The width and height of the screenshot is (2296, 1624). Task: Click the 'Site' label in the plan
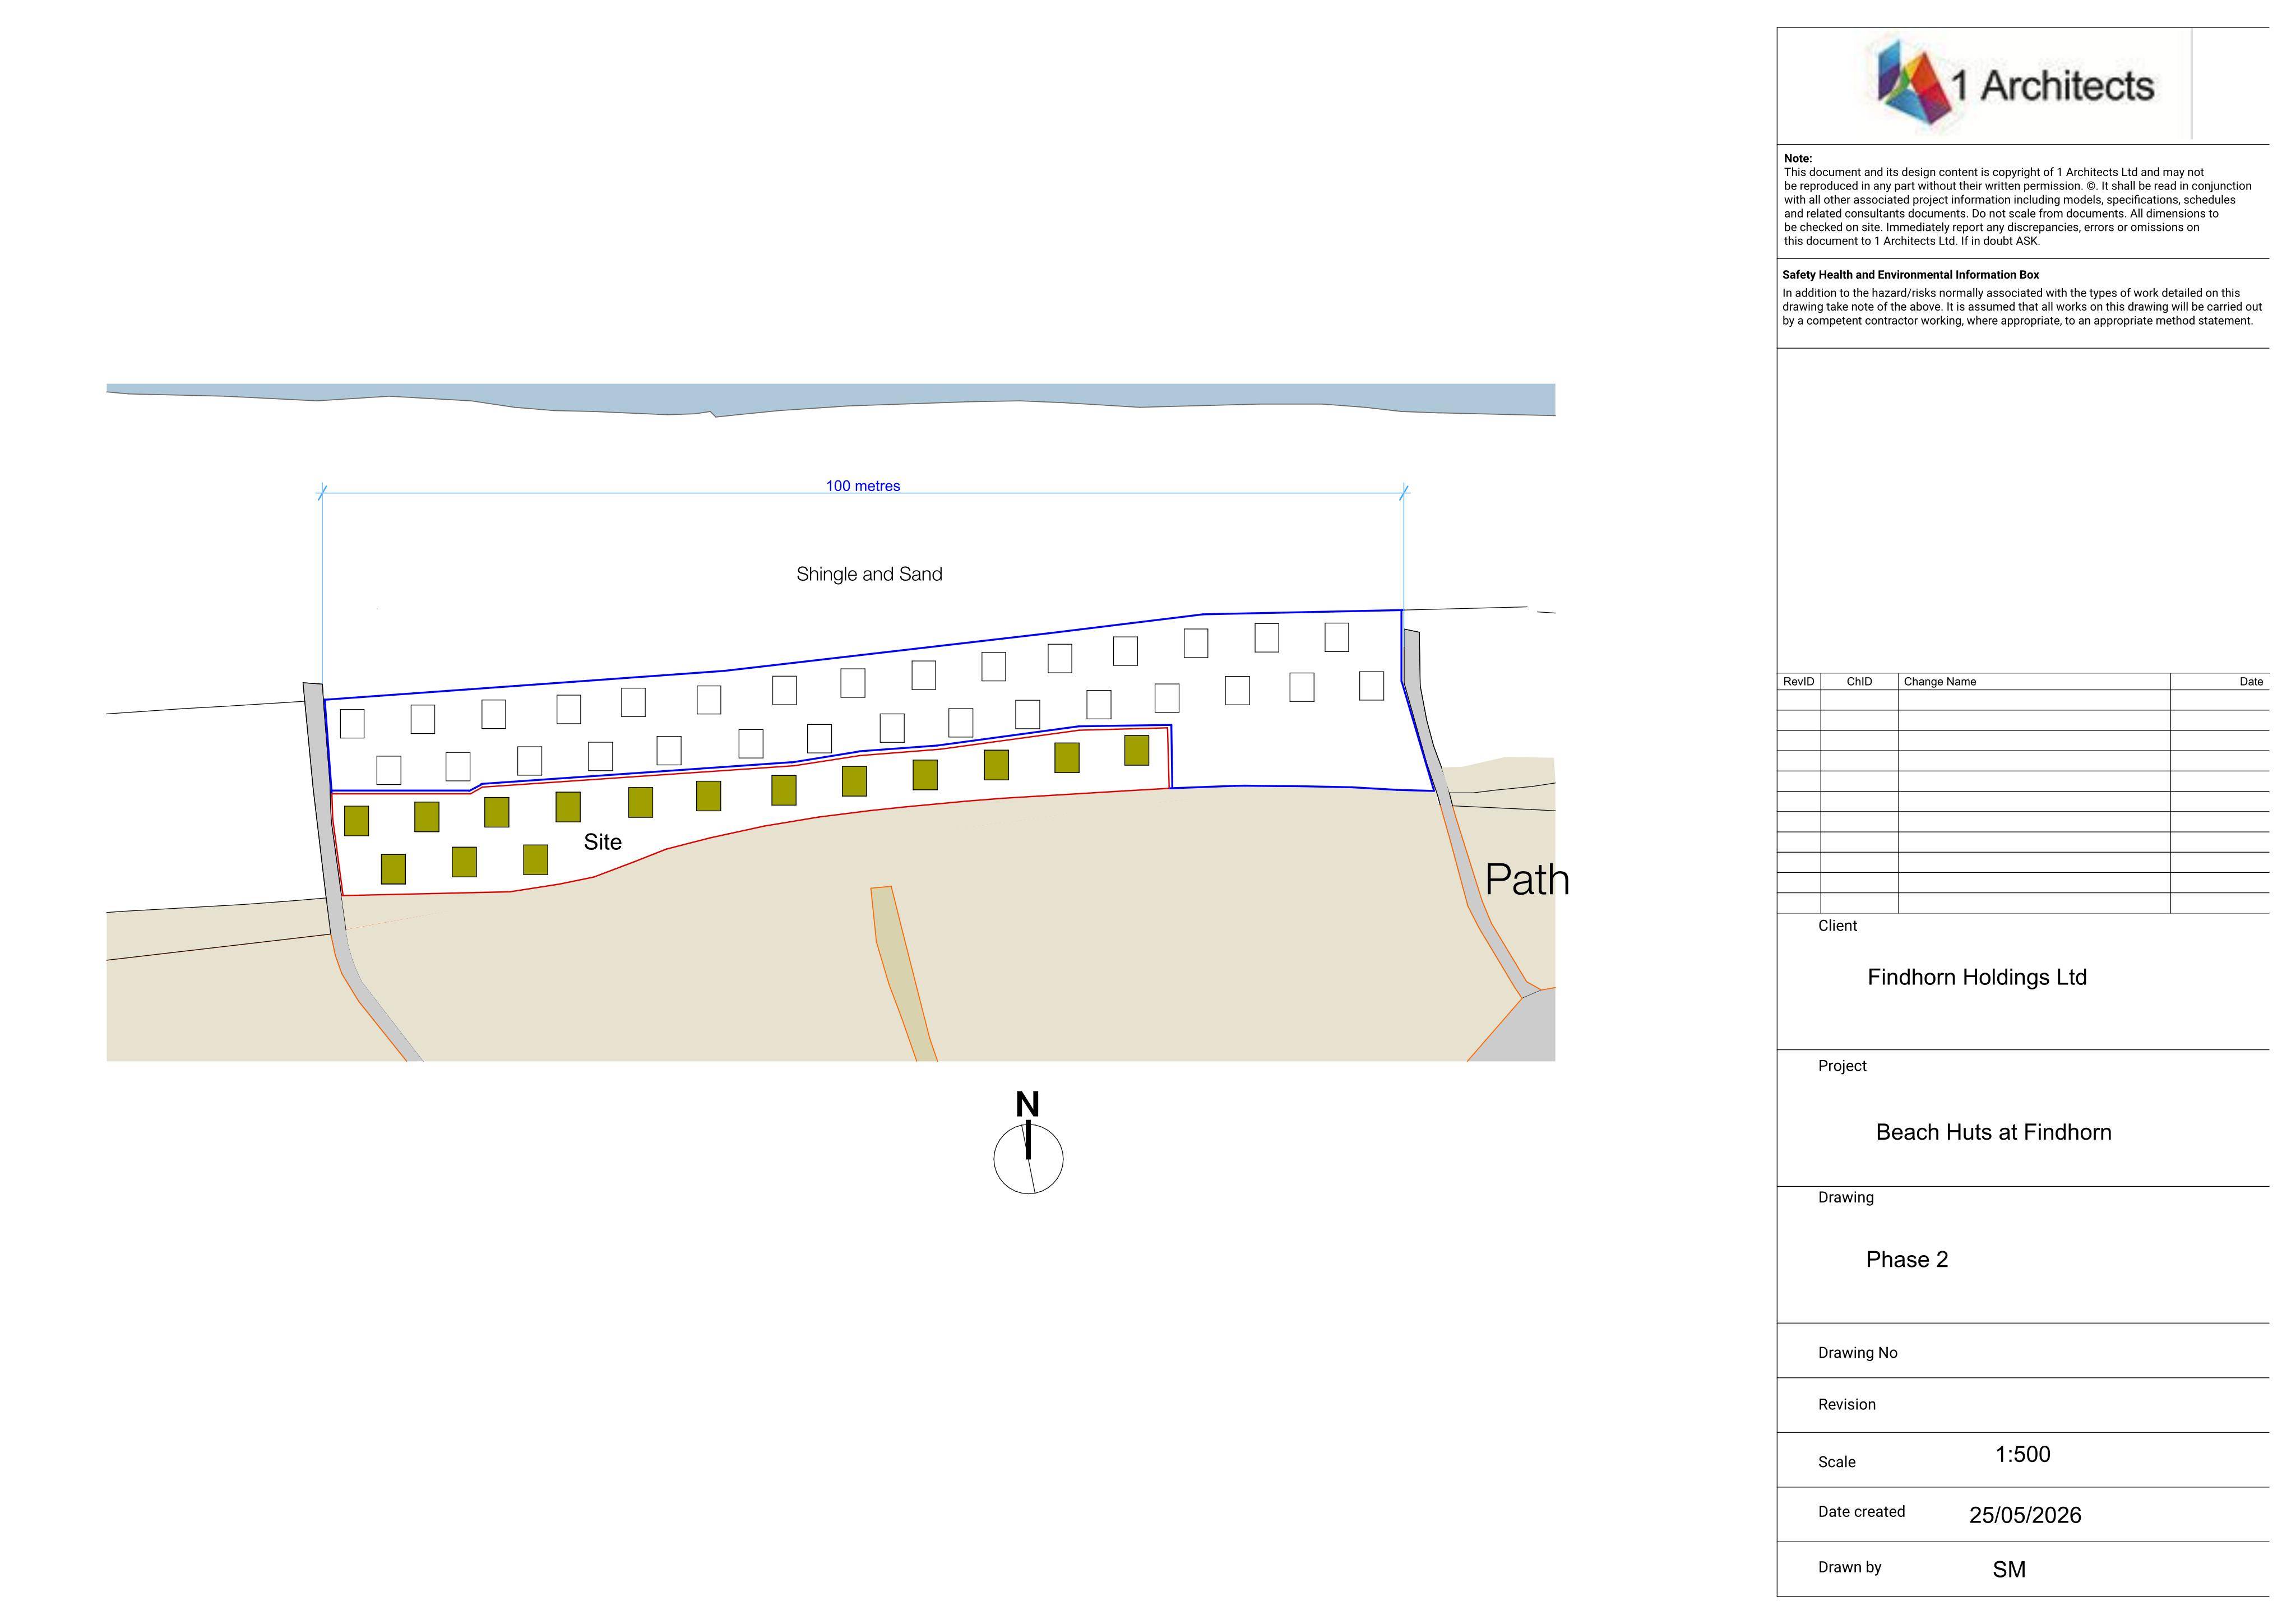coord(602,842)
